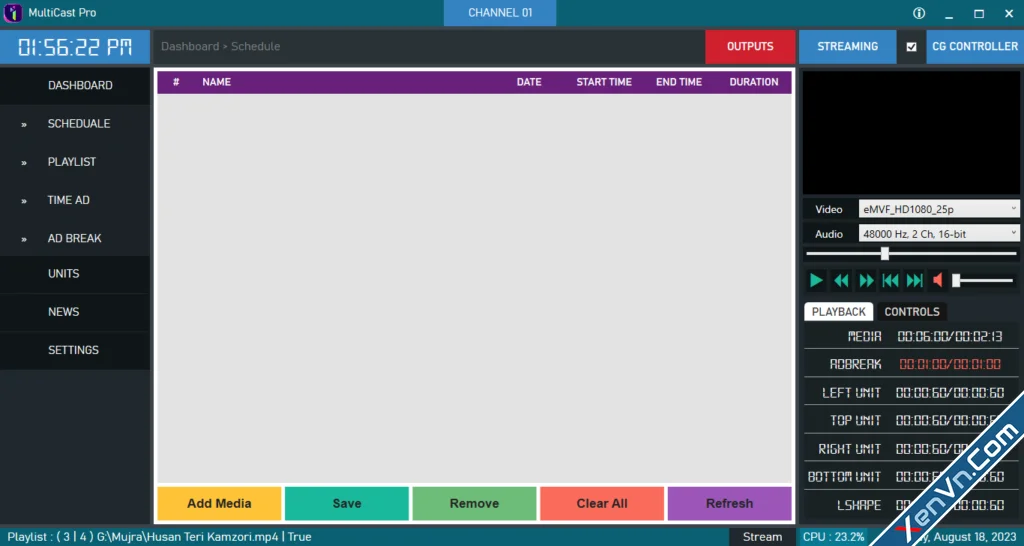Click the MEDIA timecode readout
Viewport: 1024px width, 546px height.
coord(950,337)
